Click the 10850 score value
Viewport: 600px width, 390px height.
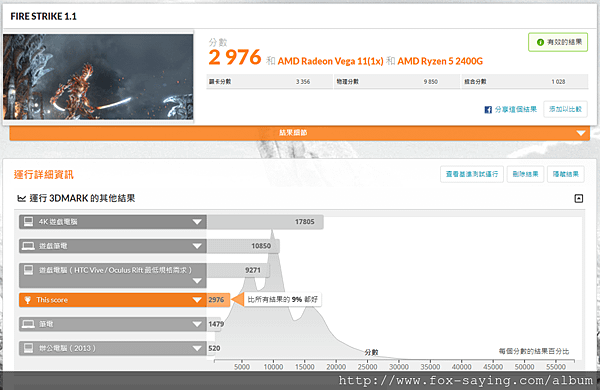[261, 246]
